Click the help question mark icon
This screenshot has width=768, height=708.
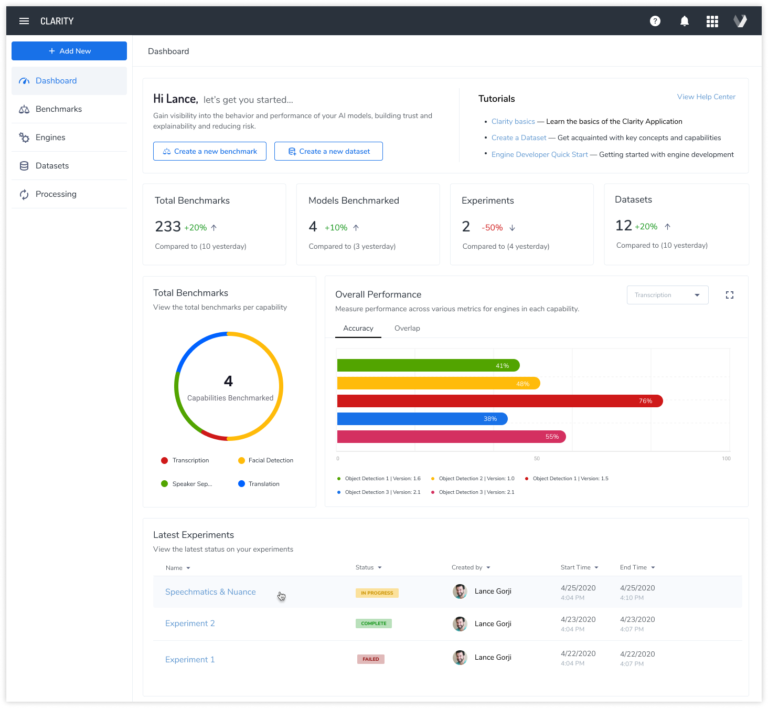click(x=655, y=21)
